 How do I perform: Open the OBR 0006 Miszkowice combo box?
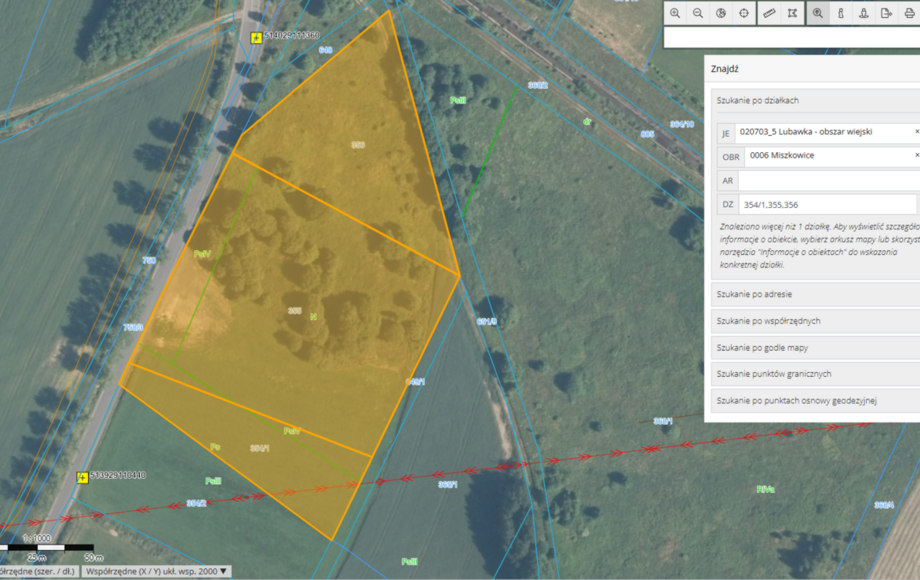point(832,156)
